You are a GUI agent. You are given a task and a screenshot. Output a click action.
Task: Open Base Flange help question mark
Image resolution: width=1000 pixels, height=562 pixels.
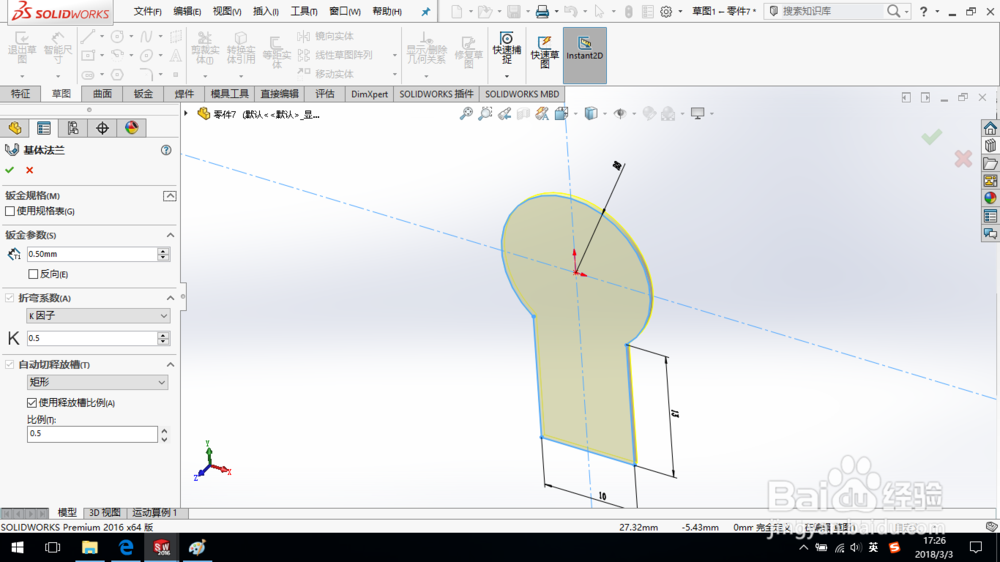pyautogui.click(x=166, y=150)
